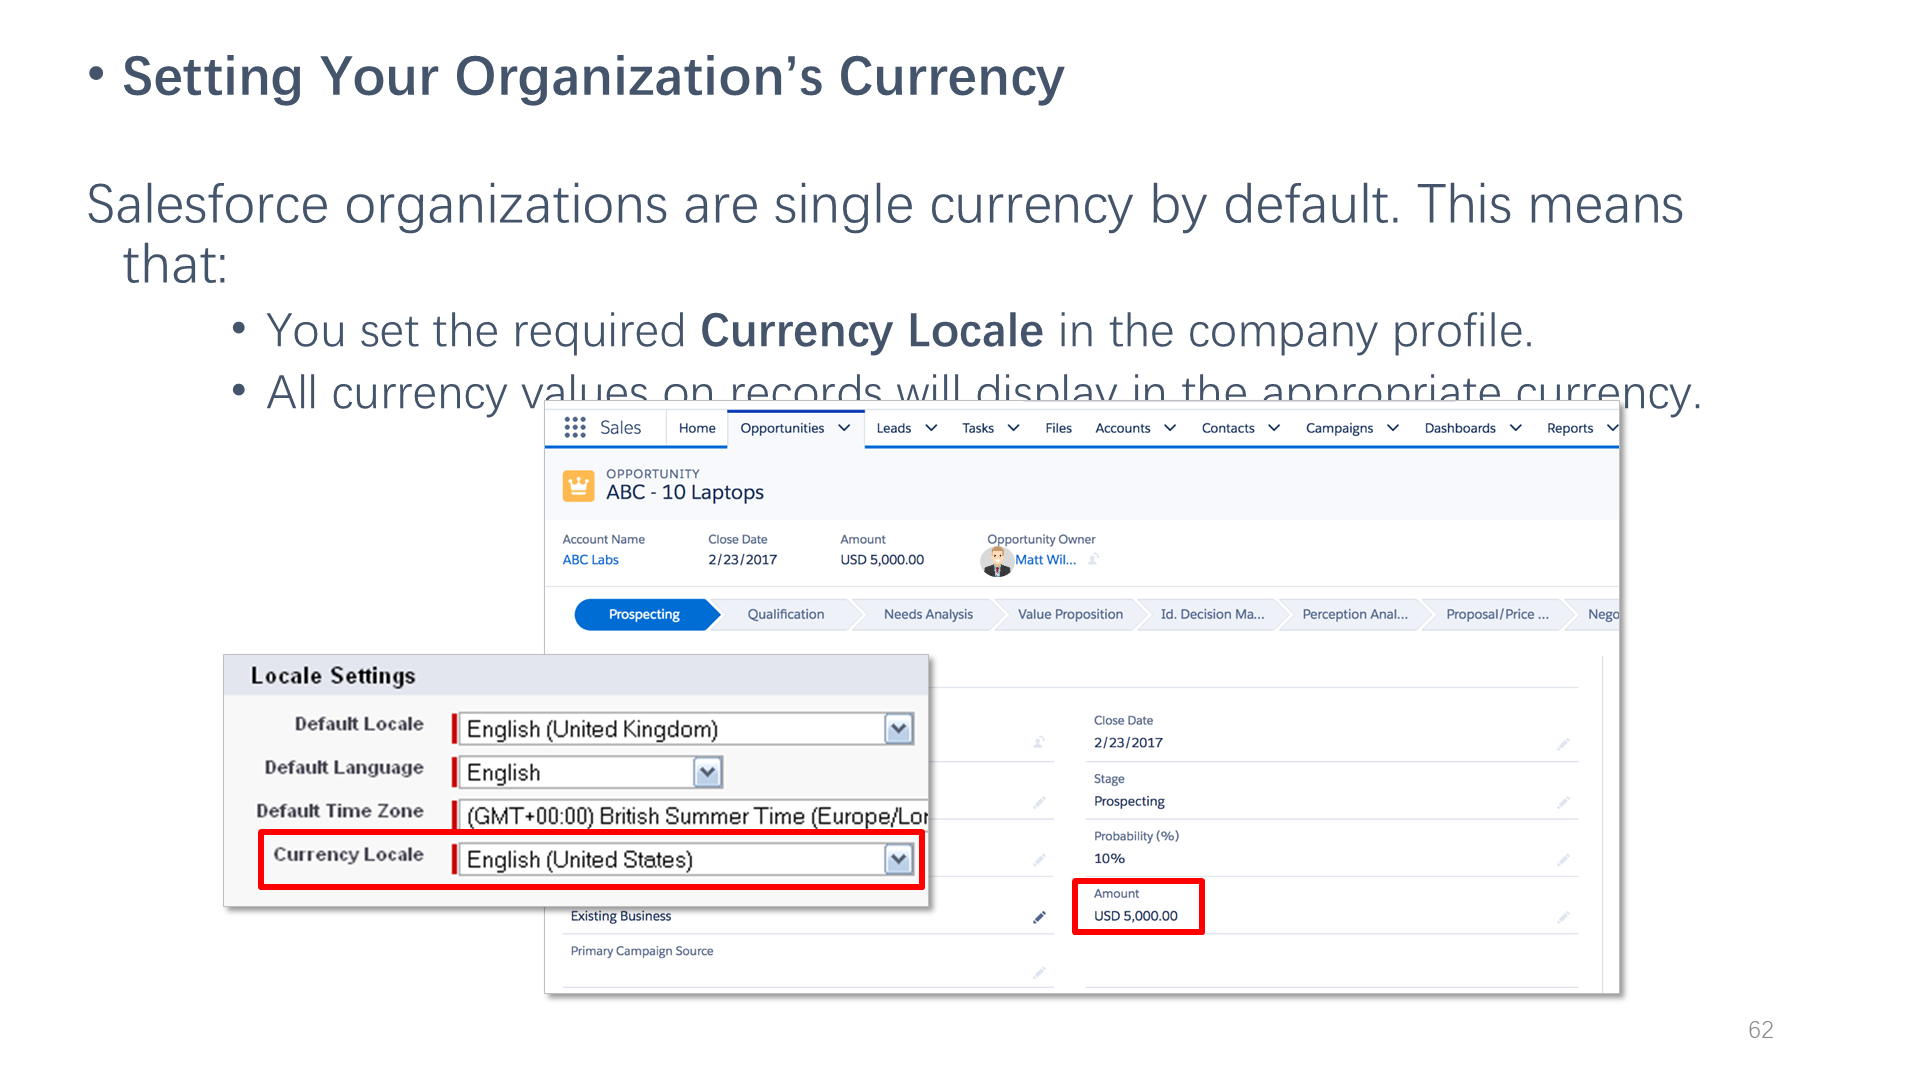1920x1080 pixels.
Task: Click '10%' Probability value
Action: [1109, 858]
